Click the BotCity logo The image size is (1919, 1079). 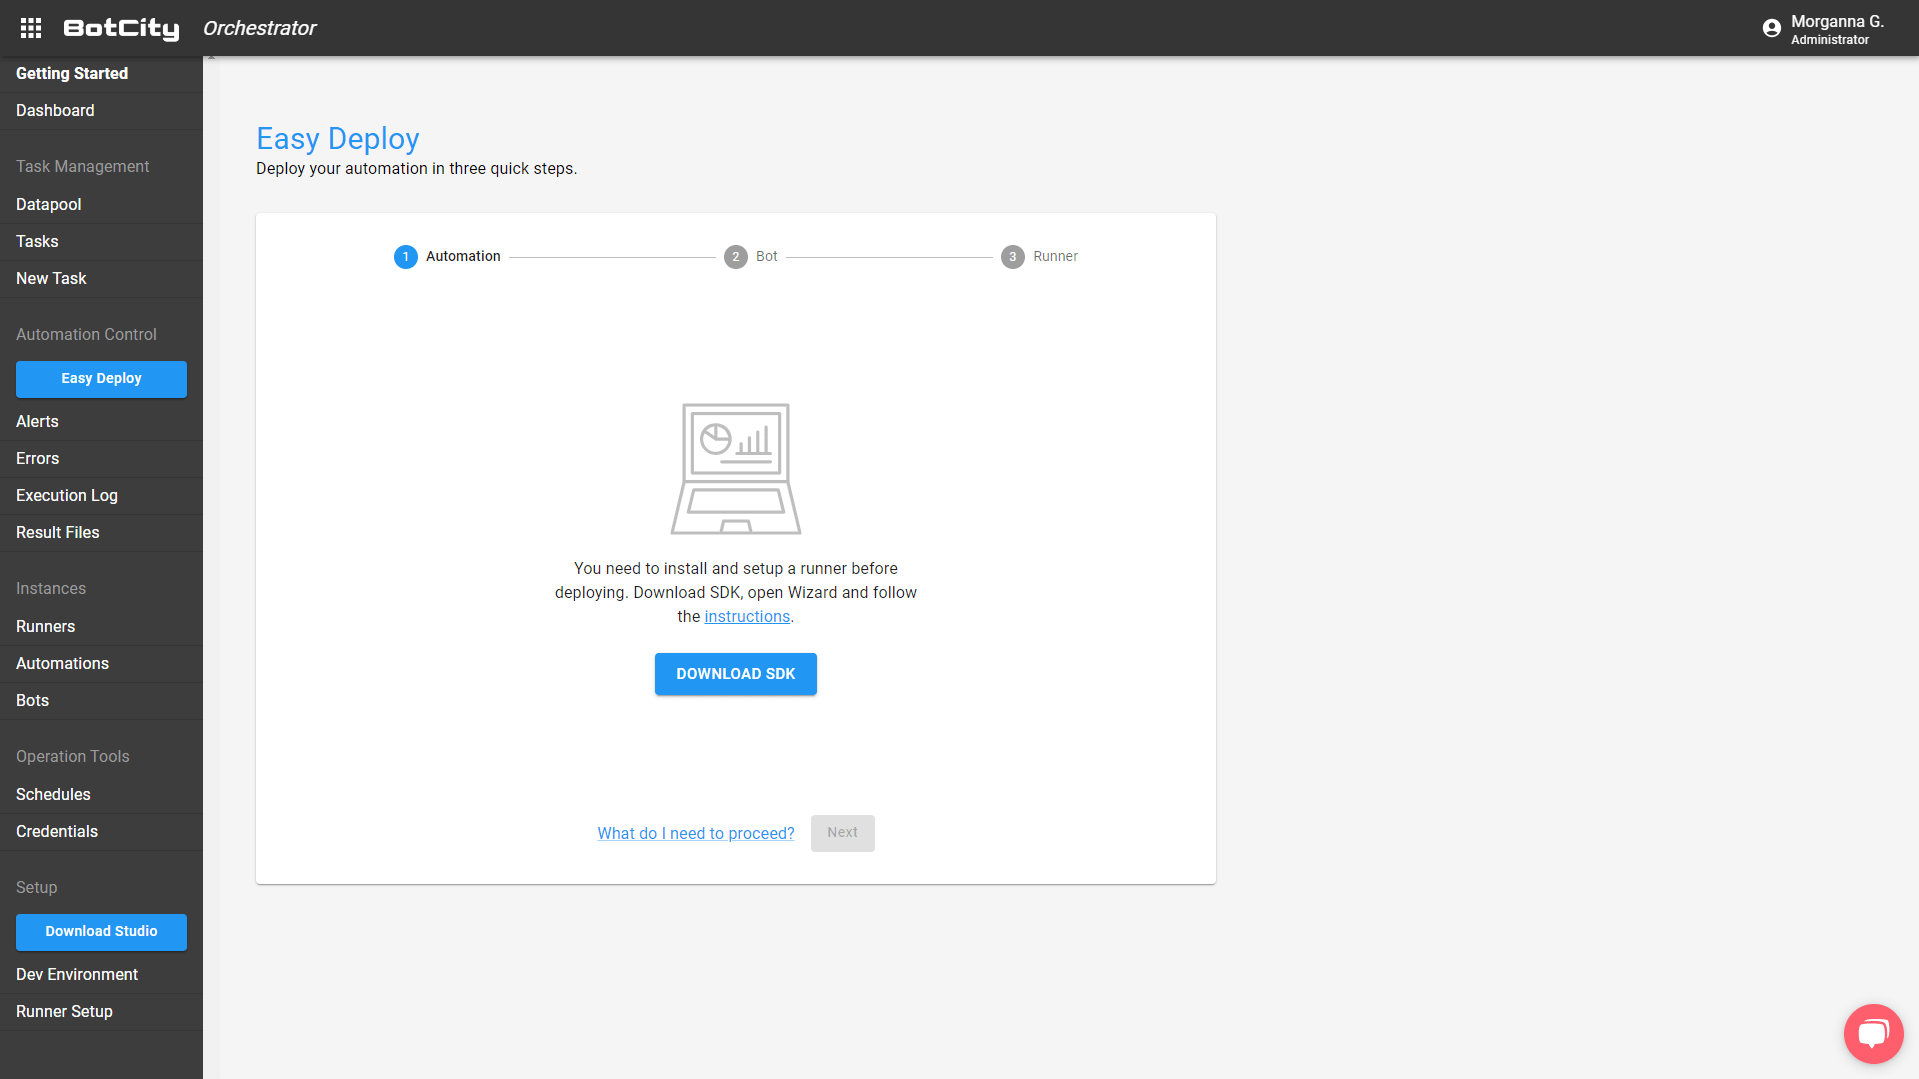pos(120,28)
